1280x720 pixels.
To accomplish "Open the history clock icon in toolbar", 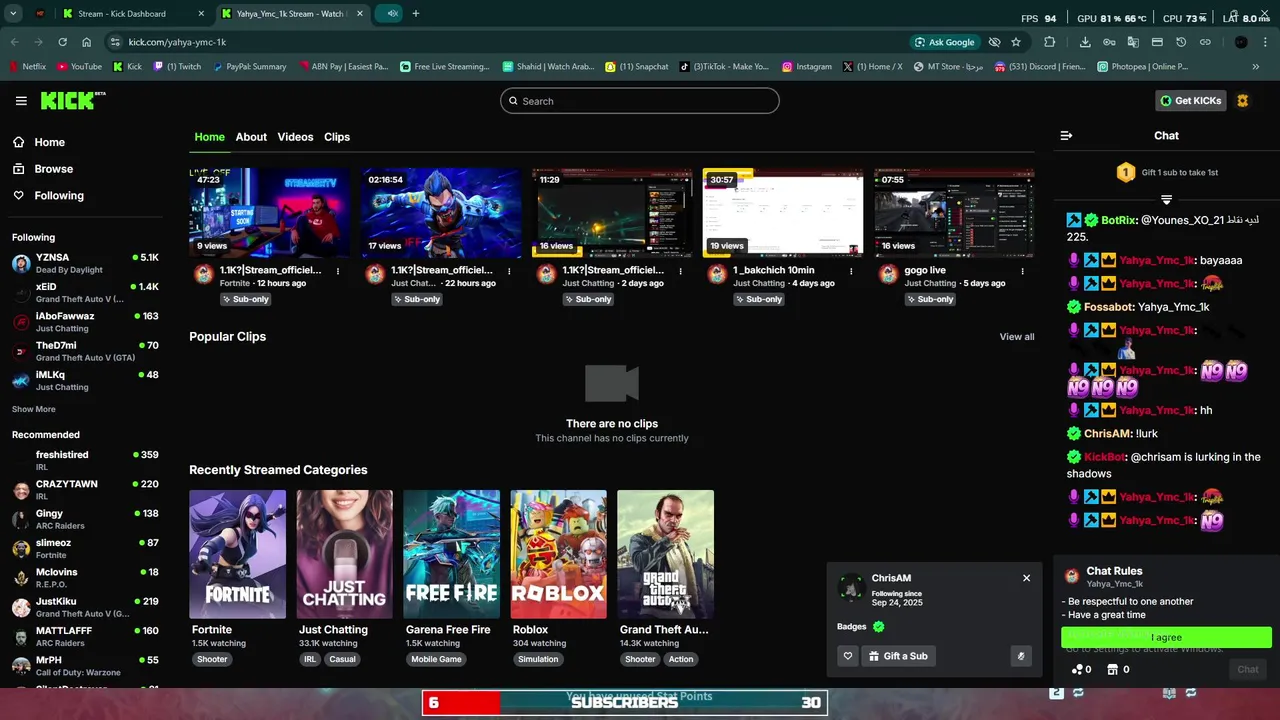I will point(1181,42).
